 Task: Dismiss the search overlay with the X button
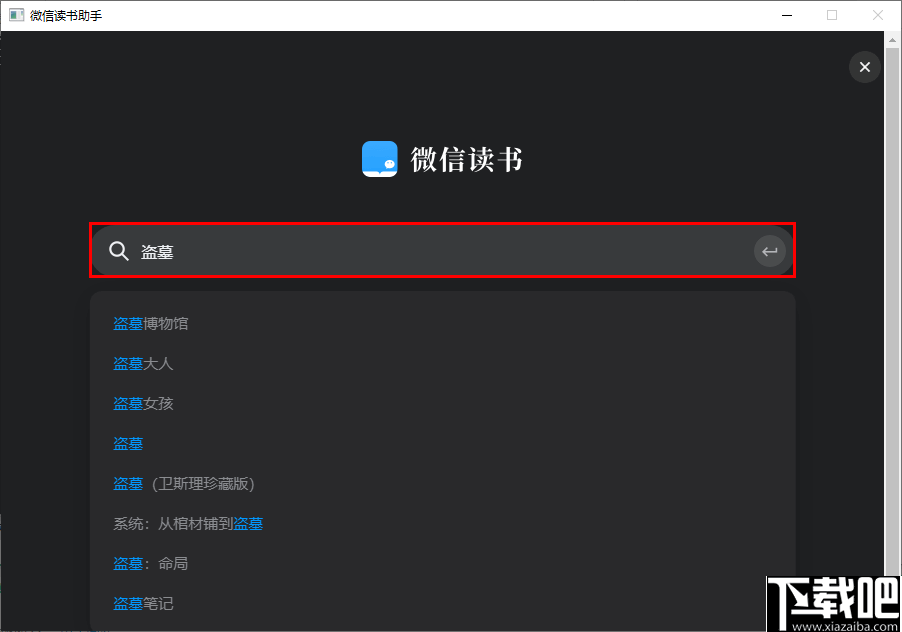coord(864,67)
